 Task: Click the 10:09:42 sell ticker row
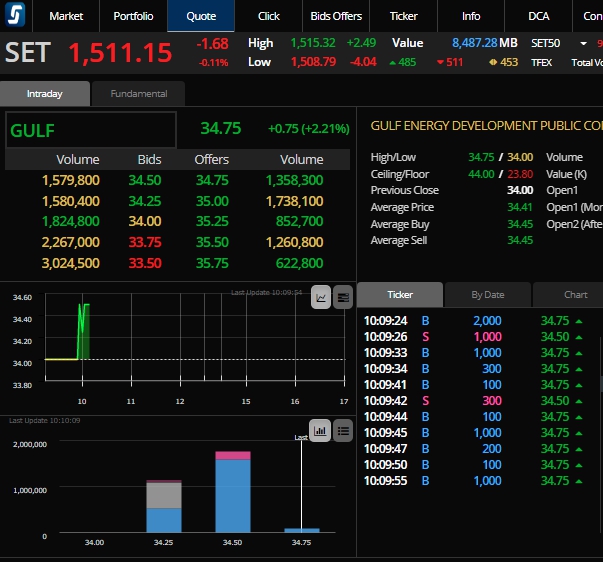[473, 400]
